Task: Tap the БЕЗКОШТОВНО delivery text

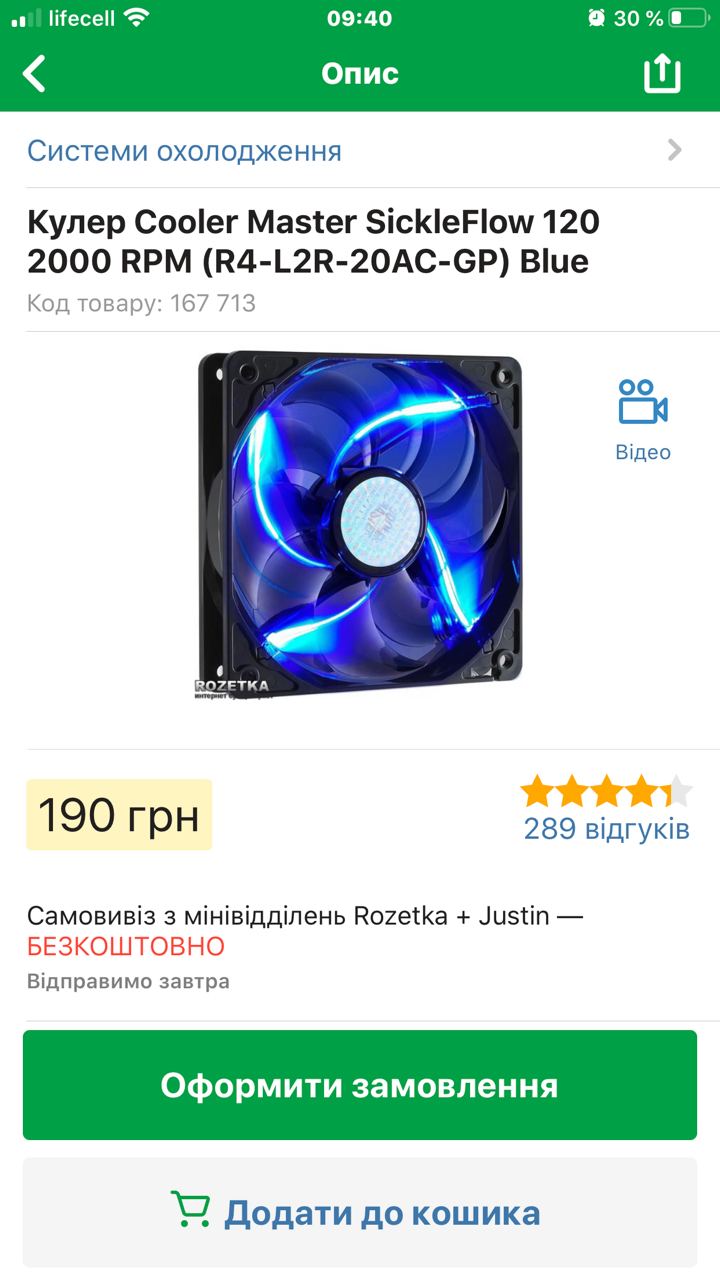Action: 126,946
